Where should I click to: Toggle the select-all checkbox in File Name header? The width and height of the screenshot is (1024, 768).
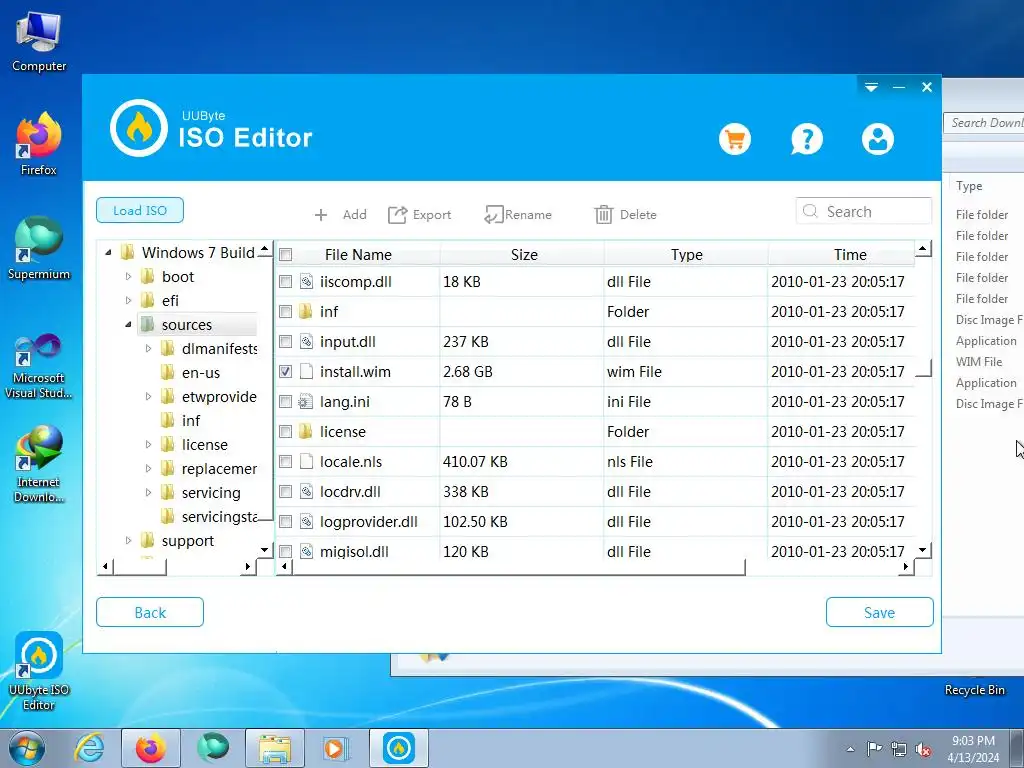click(x=285, y=255)
